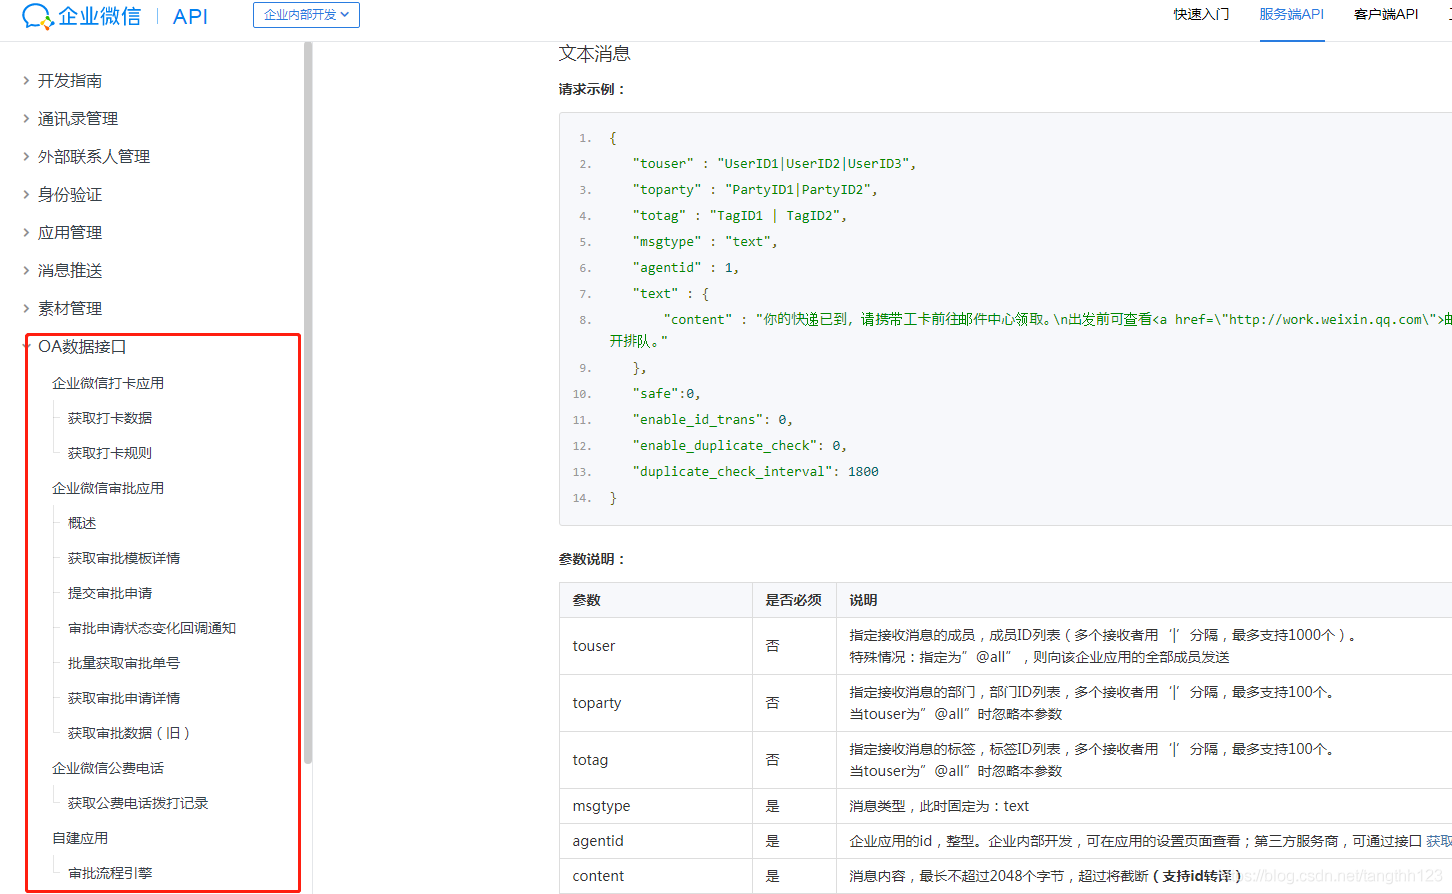This screenshot has height=894, width=1452.
Task: Click the "agentid" code line
Action: point(686,268)
